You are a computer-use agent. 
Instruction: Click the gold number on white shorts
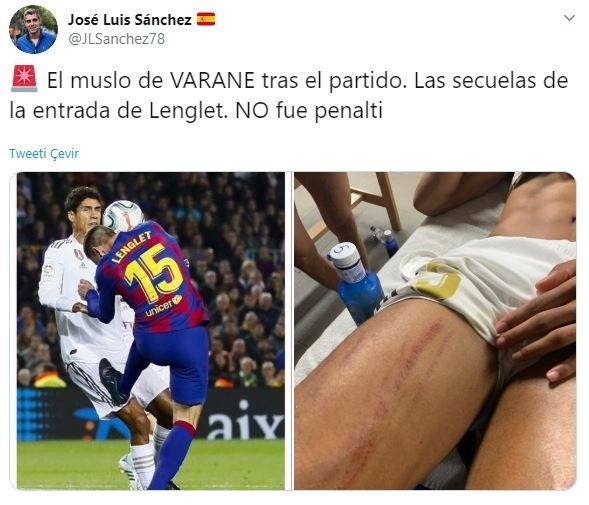point(439,281)
